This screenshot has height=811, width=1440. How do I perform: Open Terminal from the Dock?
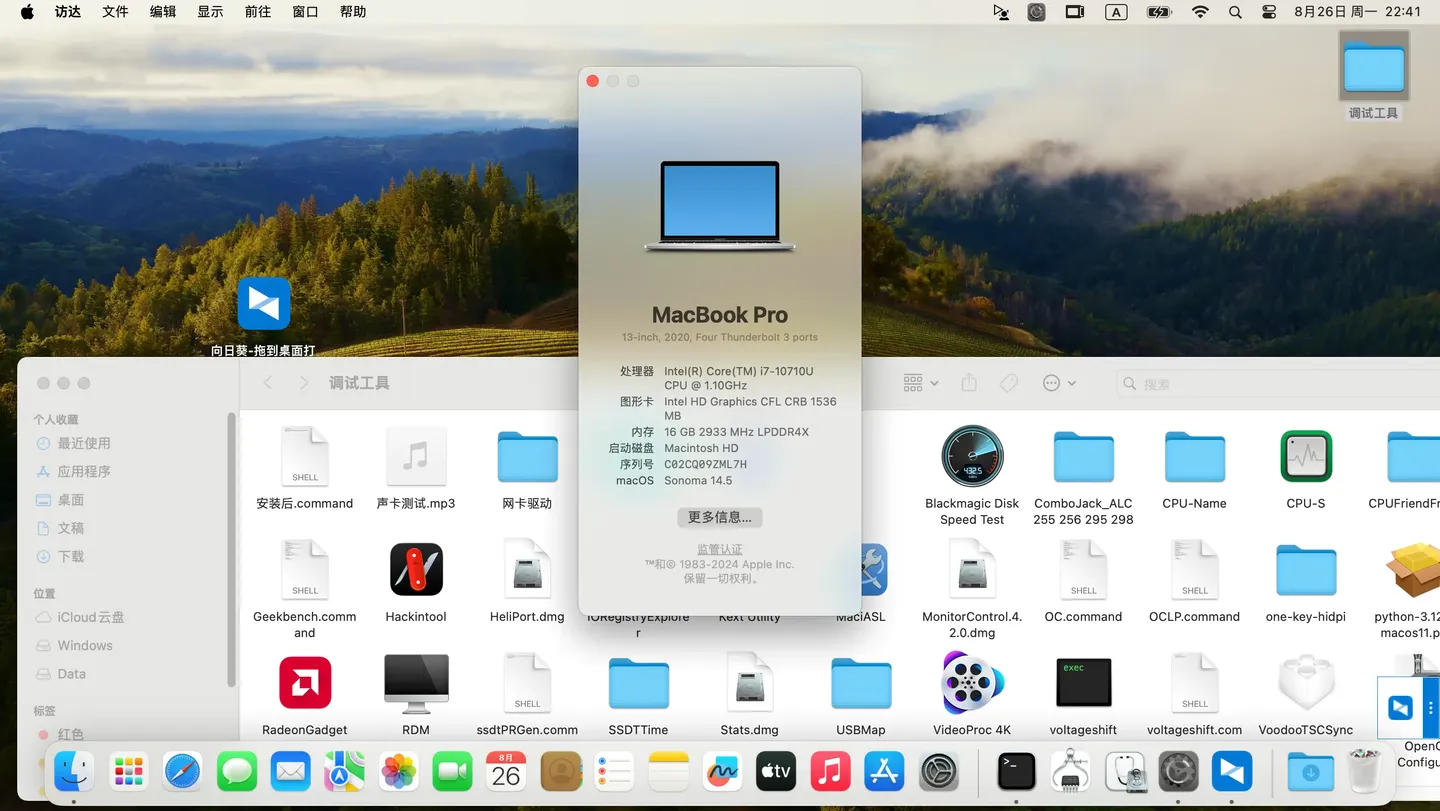1016,772
